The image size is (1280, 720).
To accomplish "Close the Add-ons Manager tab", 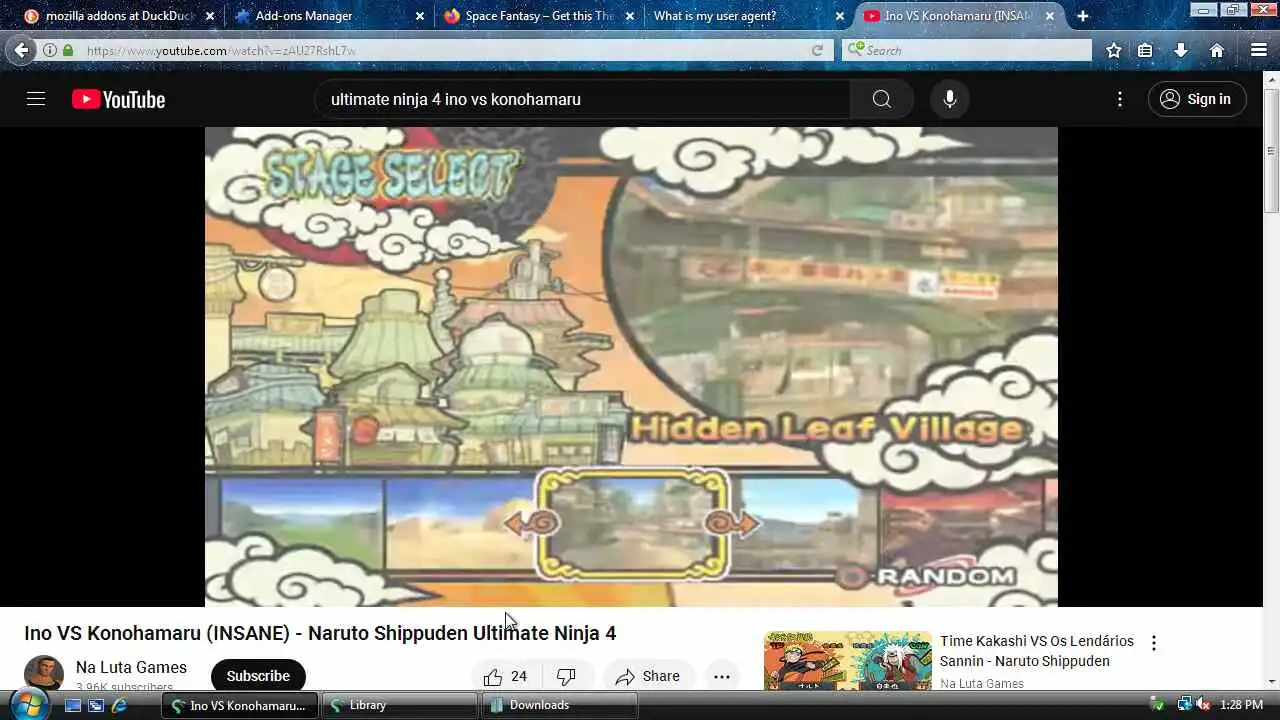I will (x=420, y=16).
